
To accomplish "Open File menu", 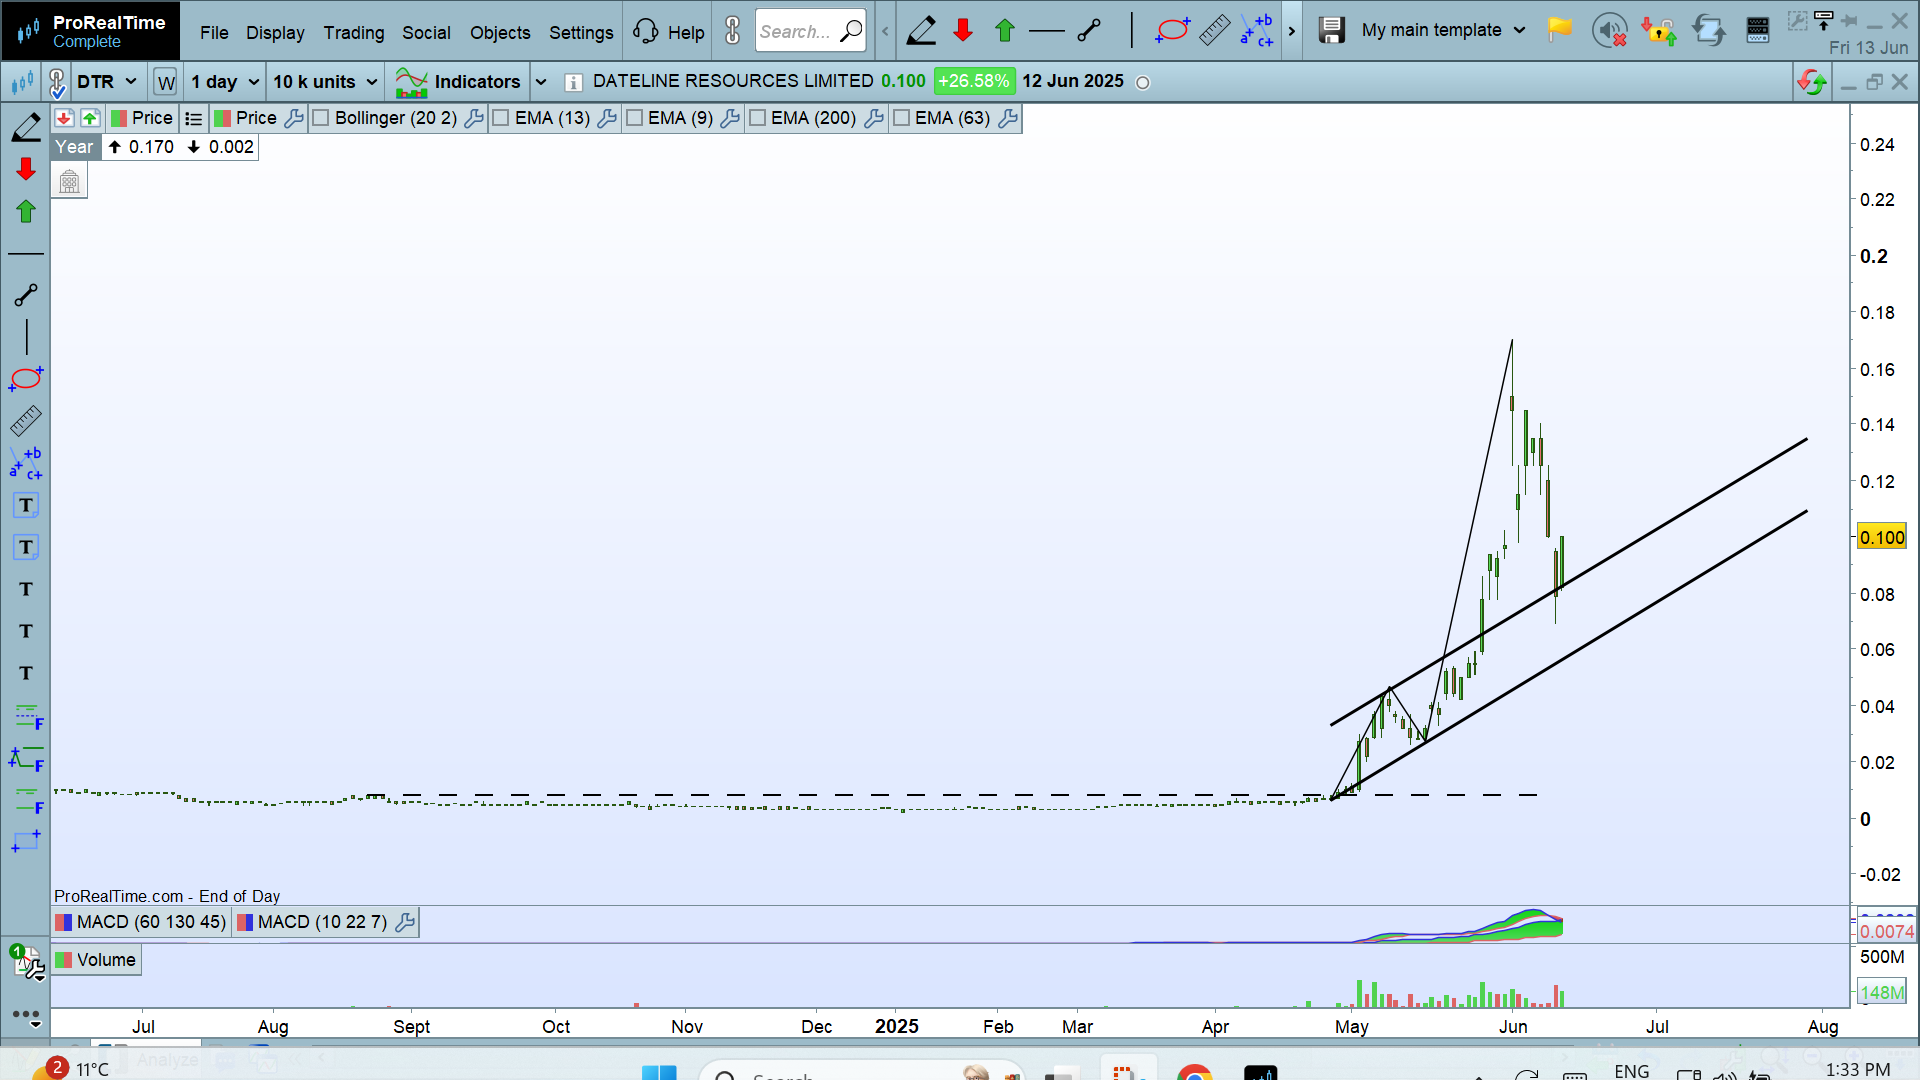I will point(214,32).
